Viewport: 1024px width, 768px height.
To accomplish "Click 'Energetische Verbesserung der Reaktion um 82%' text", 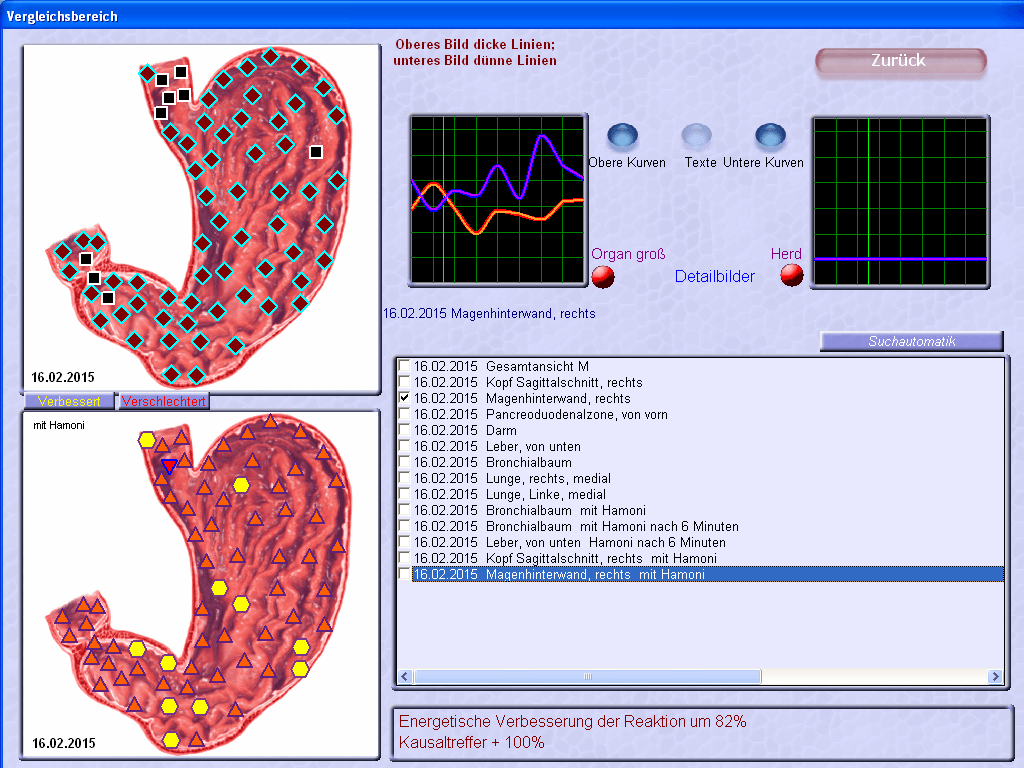I will coord(572,722).
